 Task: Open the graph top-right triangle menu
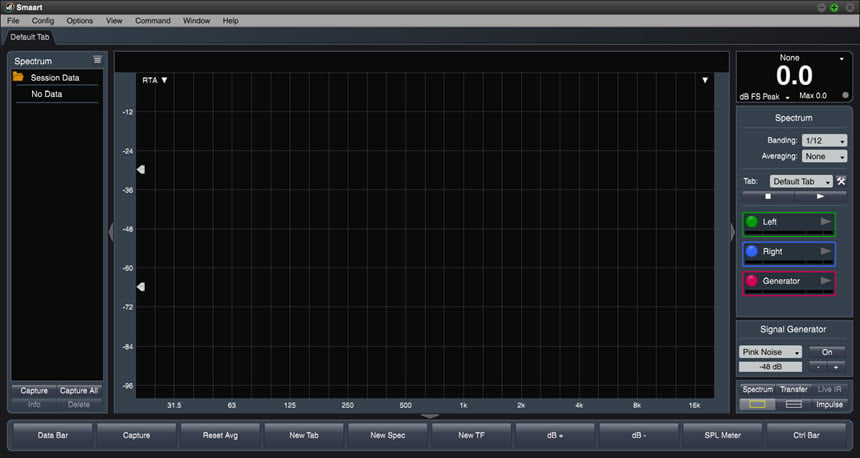pos(705,80)
